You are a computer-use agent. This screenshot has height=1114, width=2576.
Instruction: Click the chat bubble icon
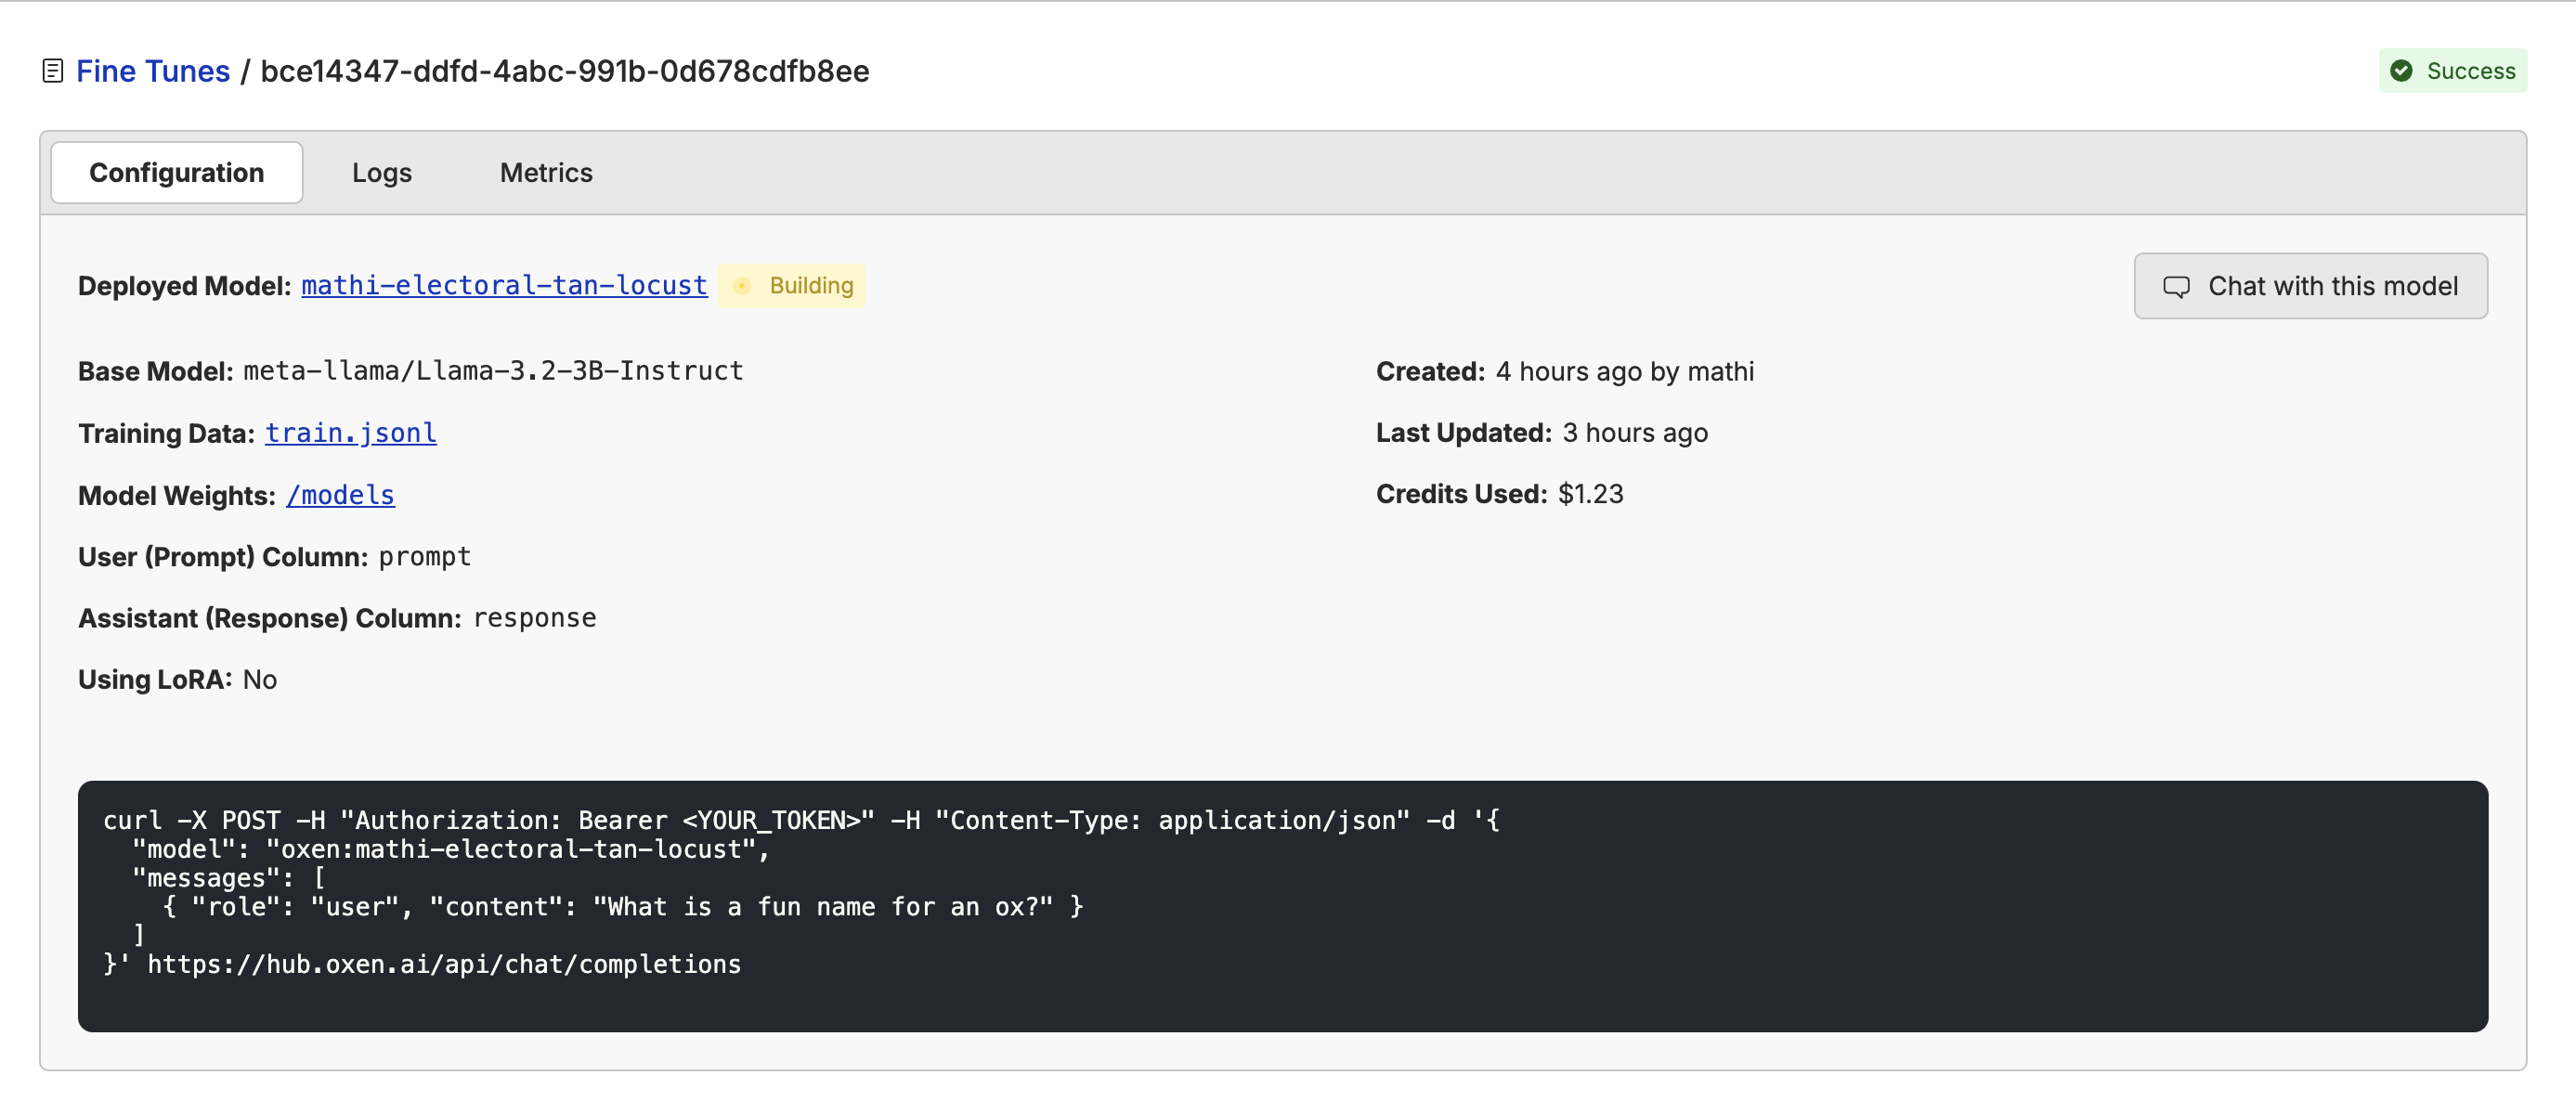tap(2176, 287)
